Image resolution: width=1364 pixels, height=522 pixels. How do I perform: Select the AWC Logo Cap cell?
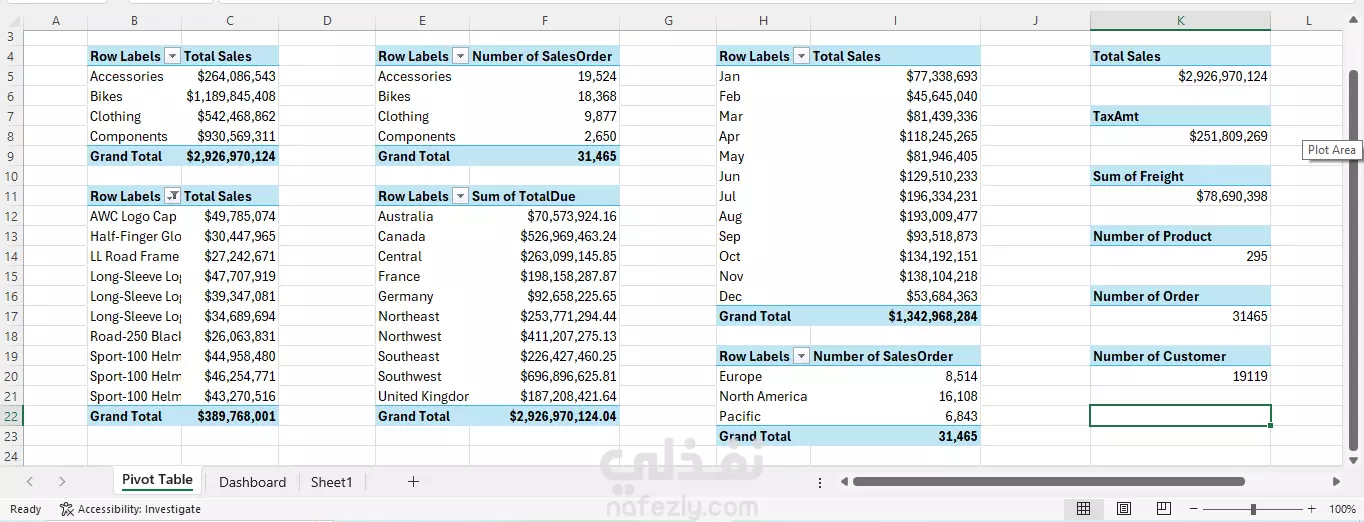pyautogui.click(x=134, y=216)
